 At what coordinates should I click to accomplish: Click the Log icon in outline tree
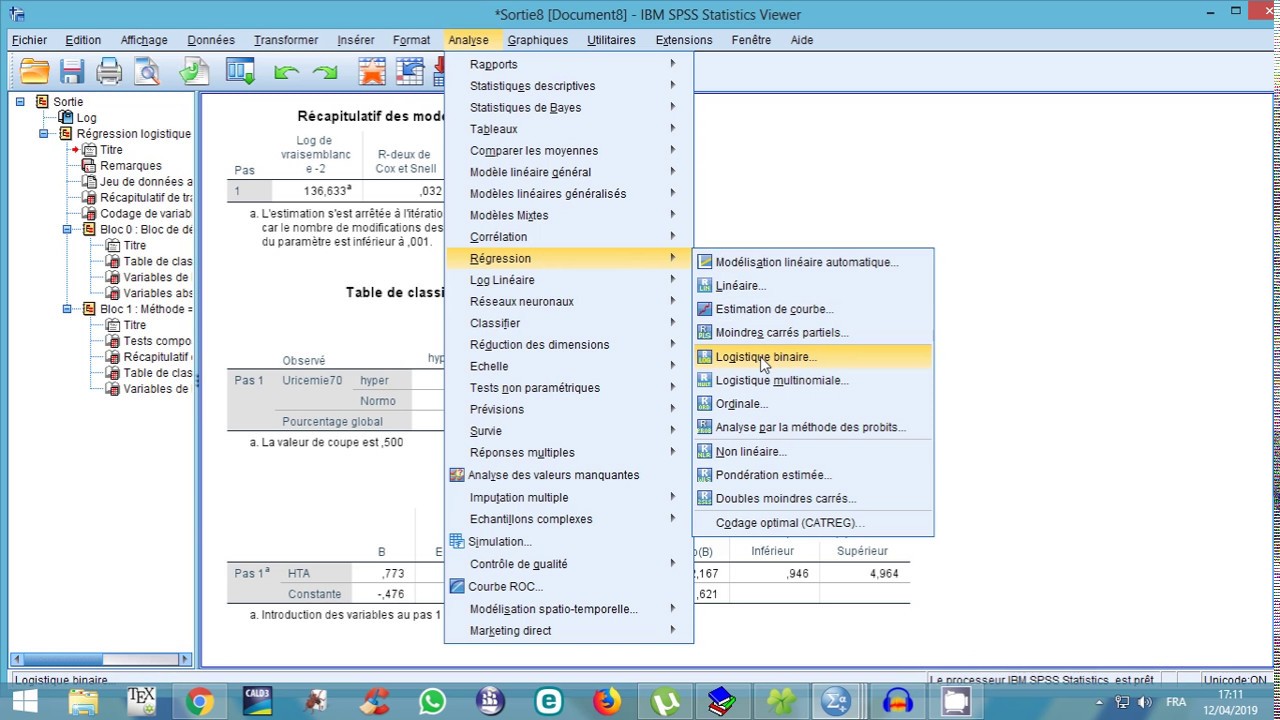click(66, 118)
